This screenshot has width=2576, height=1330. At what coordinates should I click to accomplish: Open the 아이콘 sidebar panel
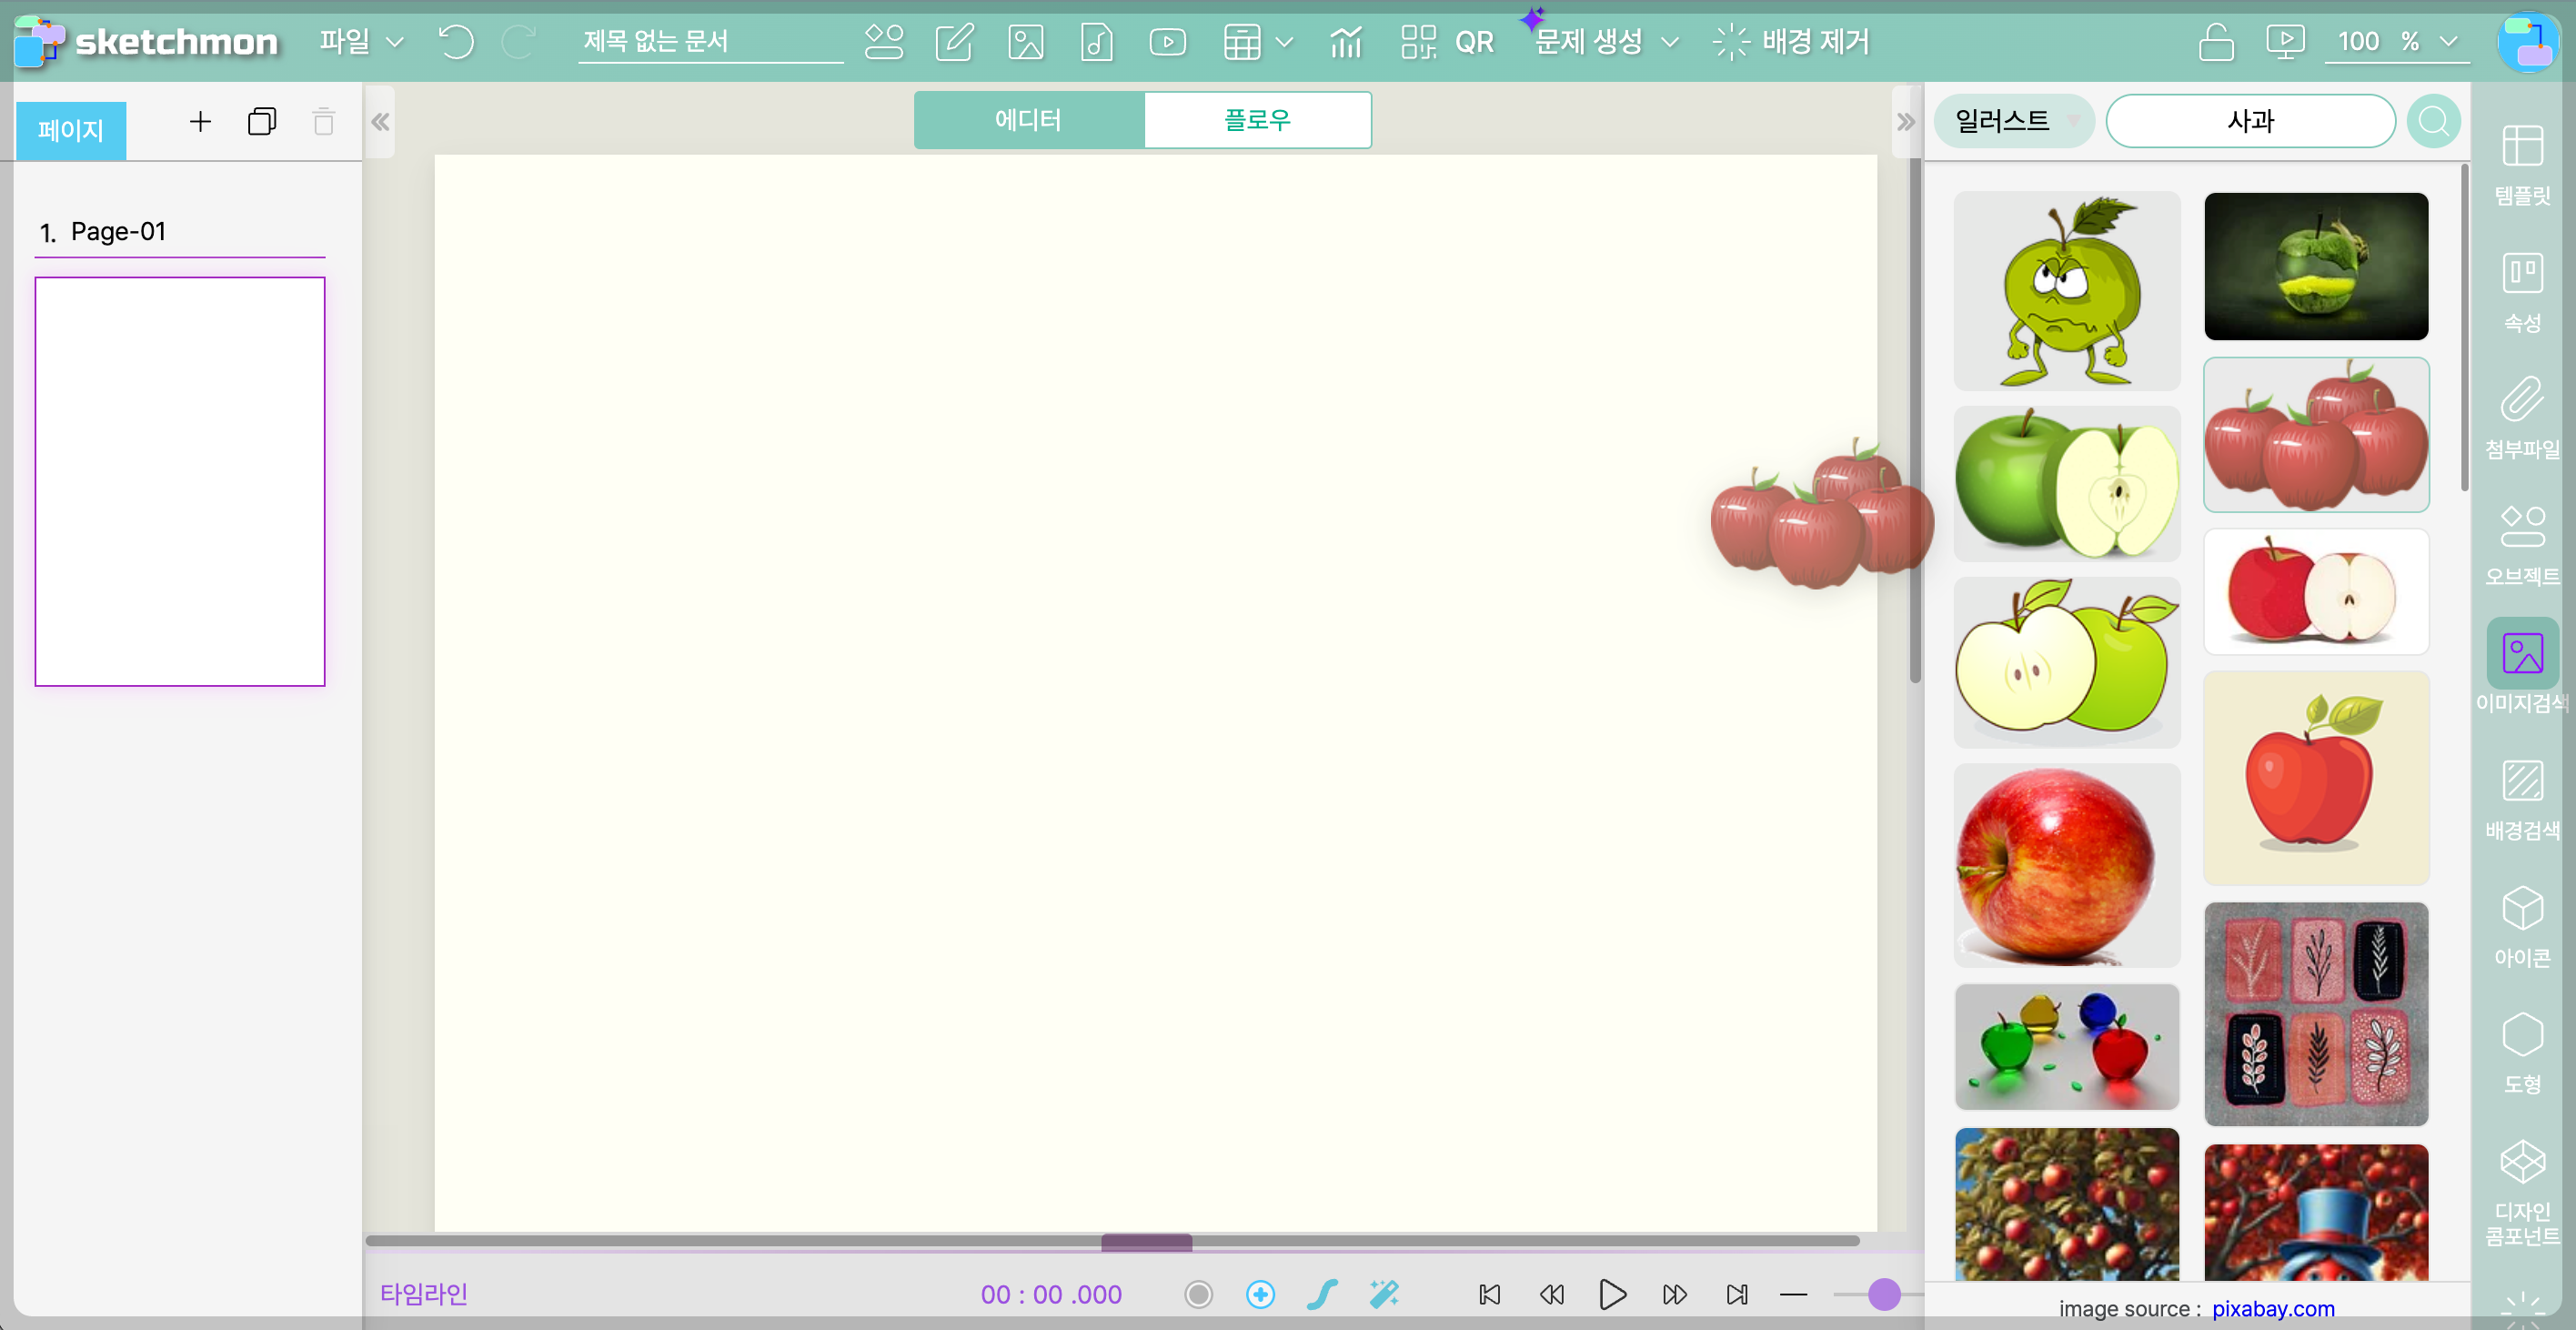(2522, 927)
